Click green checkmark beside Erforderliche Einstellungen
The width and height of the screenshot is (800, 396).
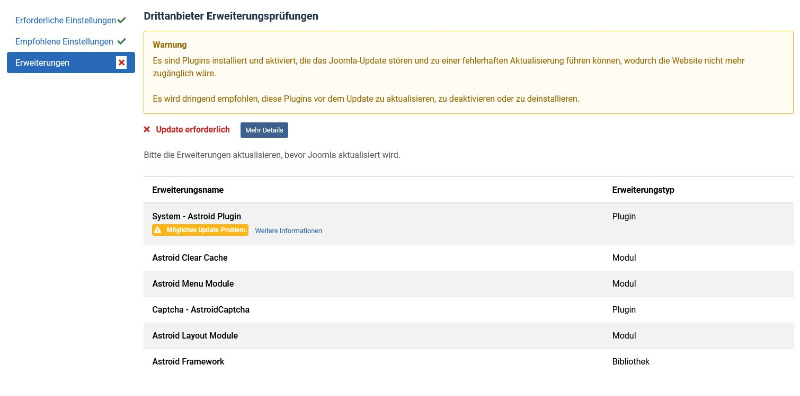[121, 20]
